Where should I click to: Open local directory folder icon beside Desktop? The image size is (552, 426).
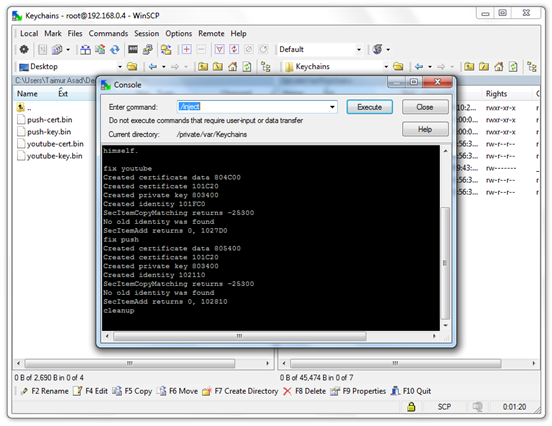[132, 66]
